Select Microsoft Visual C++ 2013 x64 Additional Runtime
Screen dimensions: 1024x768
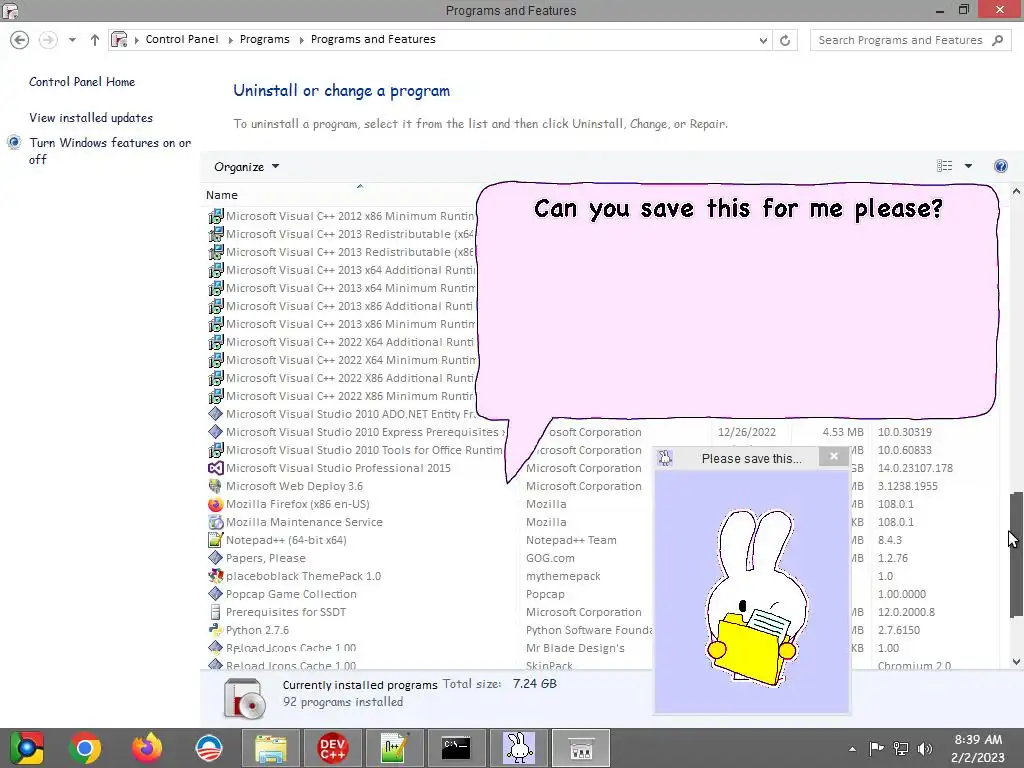click(351, 270)
